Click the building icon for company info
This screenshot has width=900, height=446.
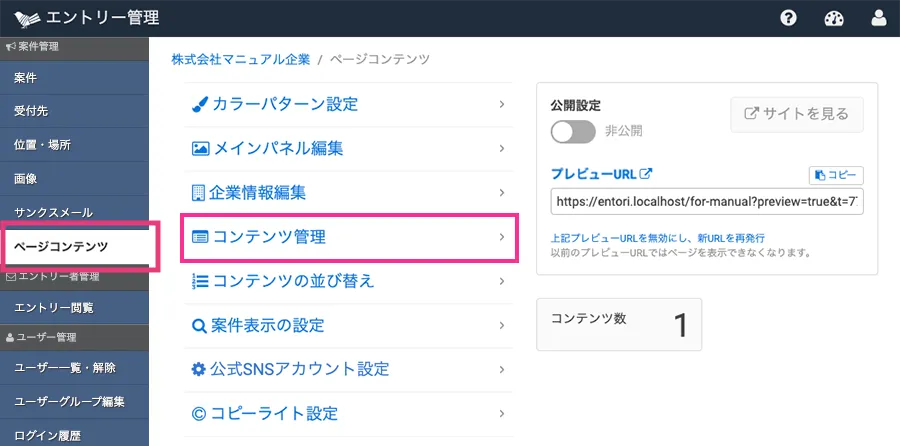198,192
